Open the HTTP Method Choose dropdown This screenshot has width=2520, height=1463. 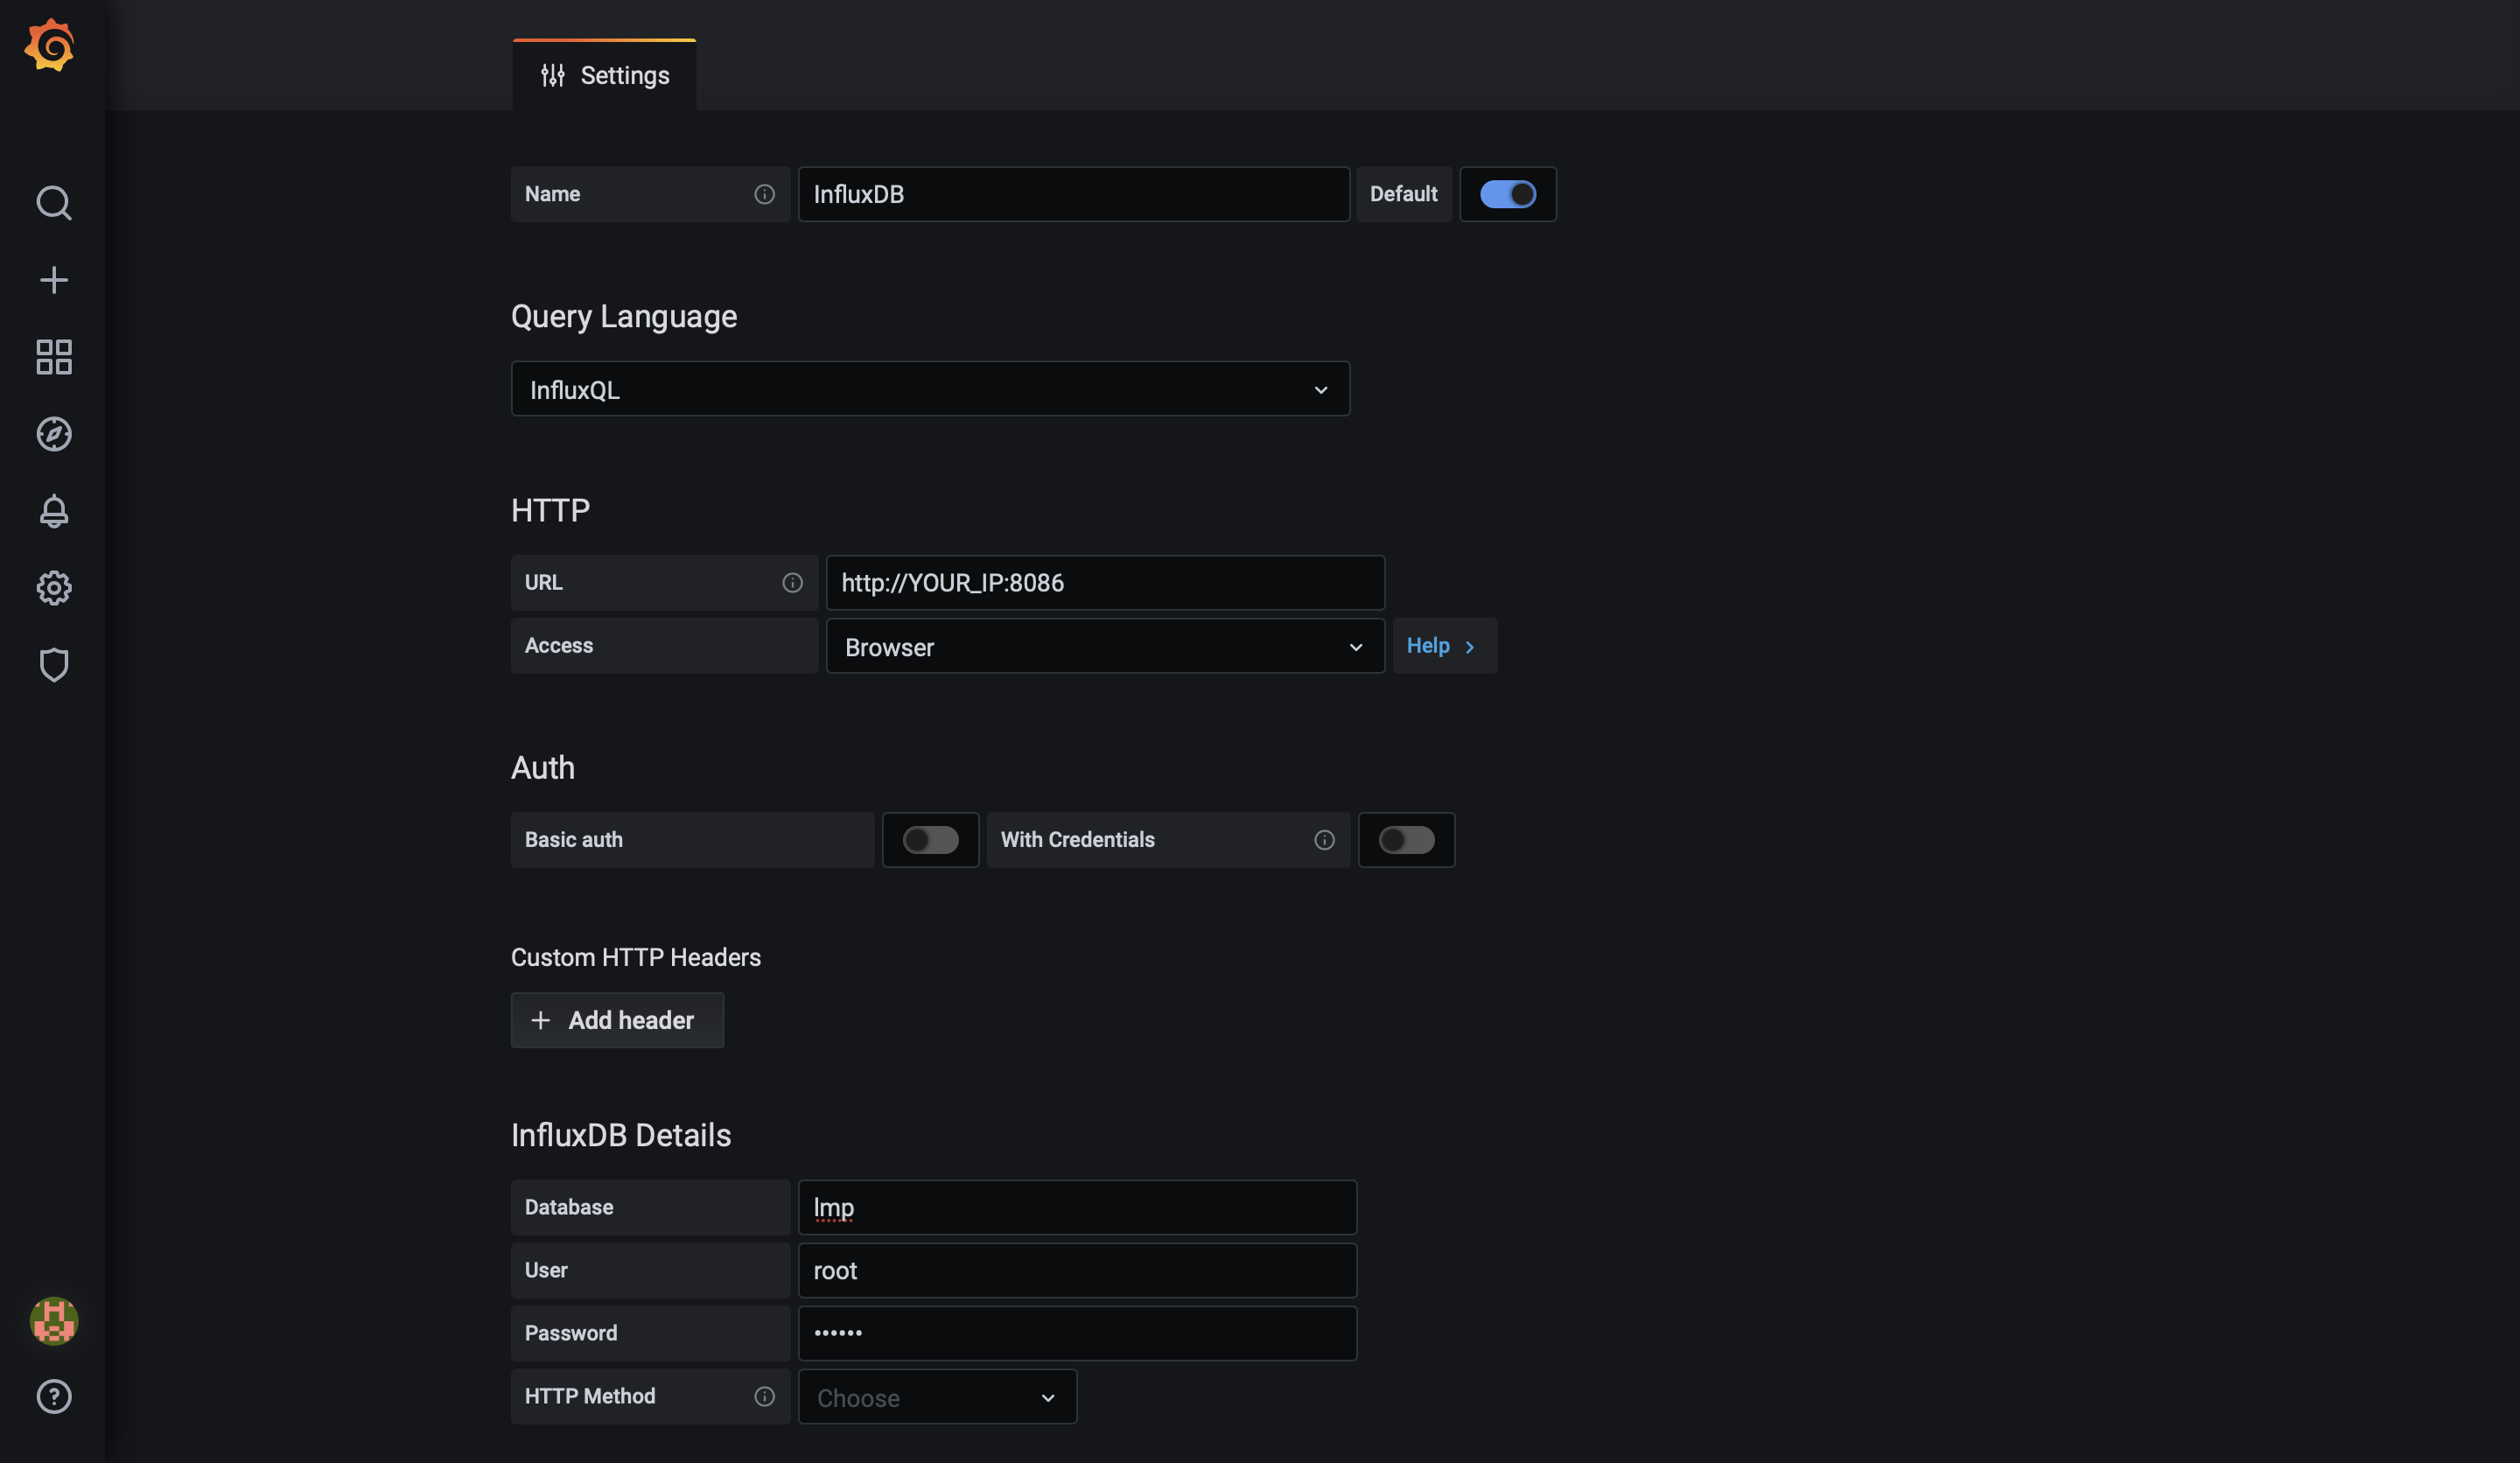pyautogui.click(x=937, y=1397)
